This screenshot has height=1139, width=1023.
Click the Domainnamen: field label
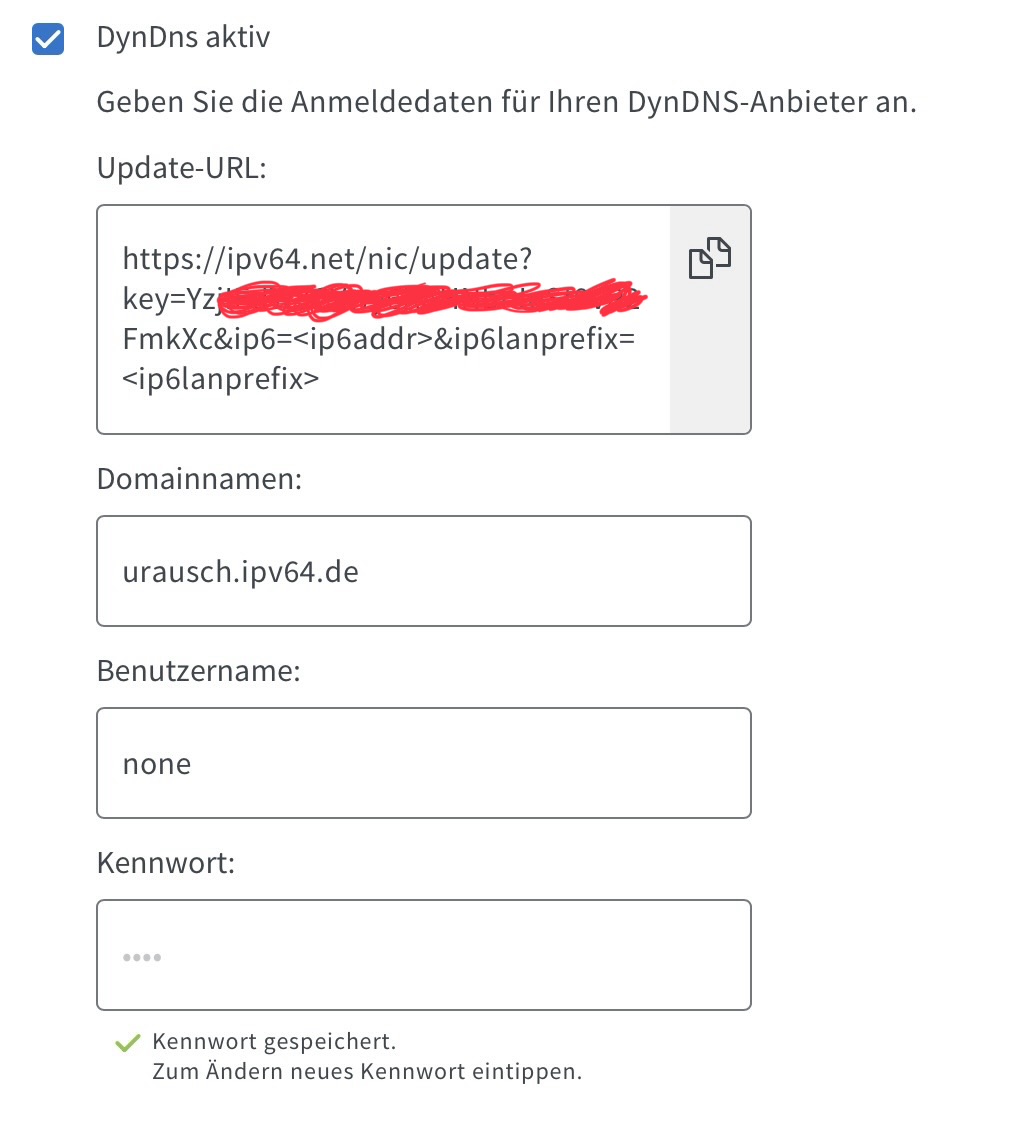(199, 479)
